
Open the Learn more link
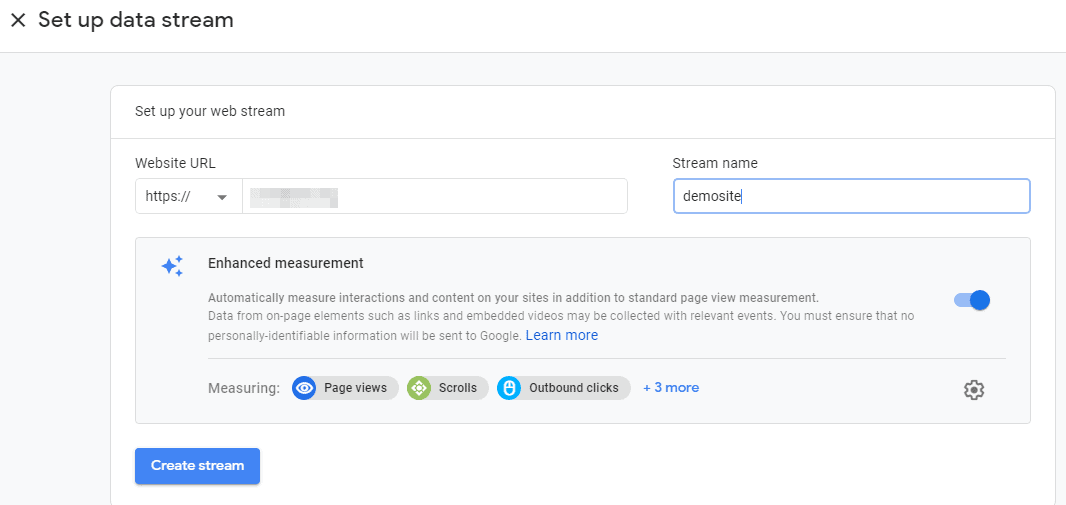[562, 336]
